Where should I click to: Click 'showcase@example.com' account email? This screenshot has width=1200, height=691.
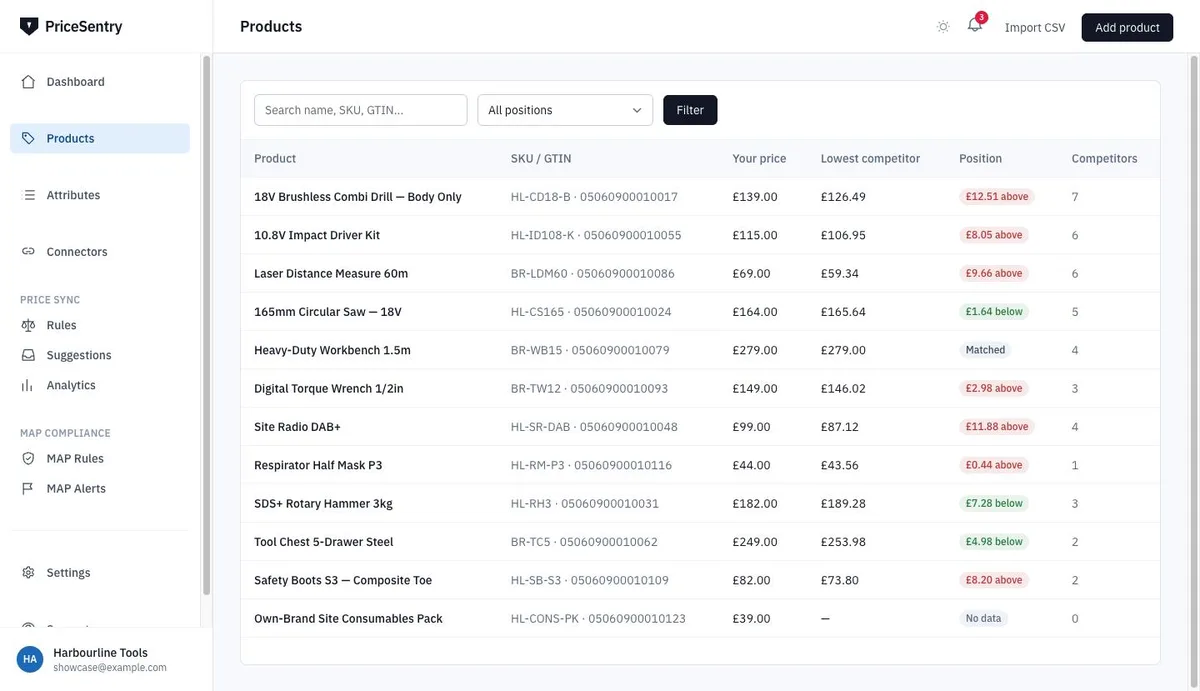coord(110,668)
